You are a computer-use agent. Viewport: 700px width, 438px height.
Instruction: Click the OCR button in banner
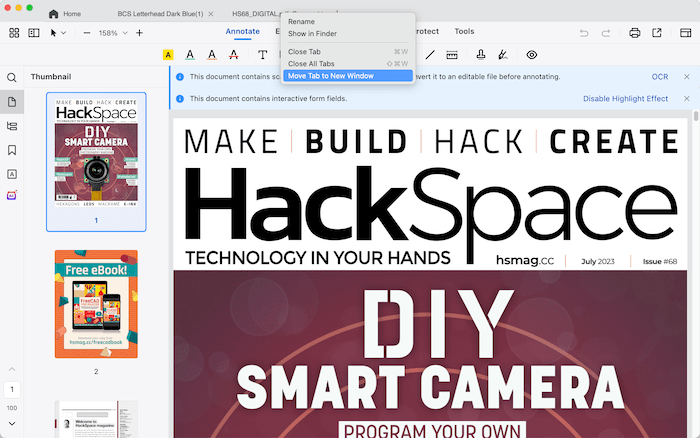pos(659,76)
